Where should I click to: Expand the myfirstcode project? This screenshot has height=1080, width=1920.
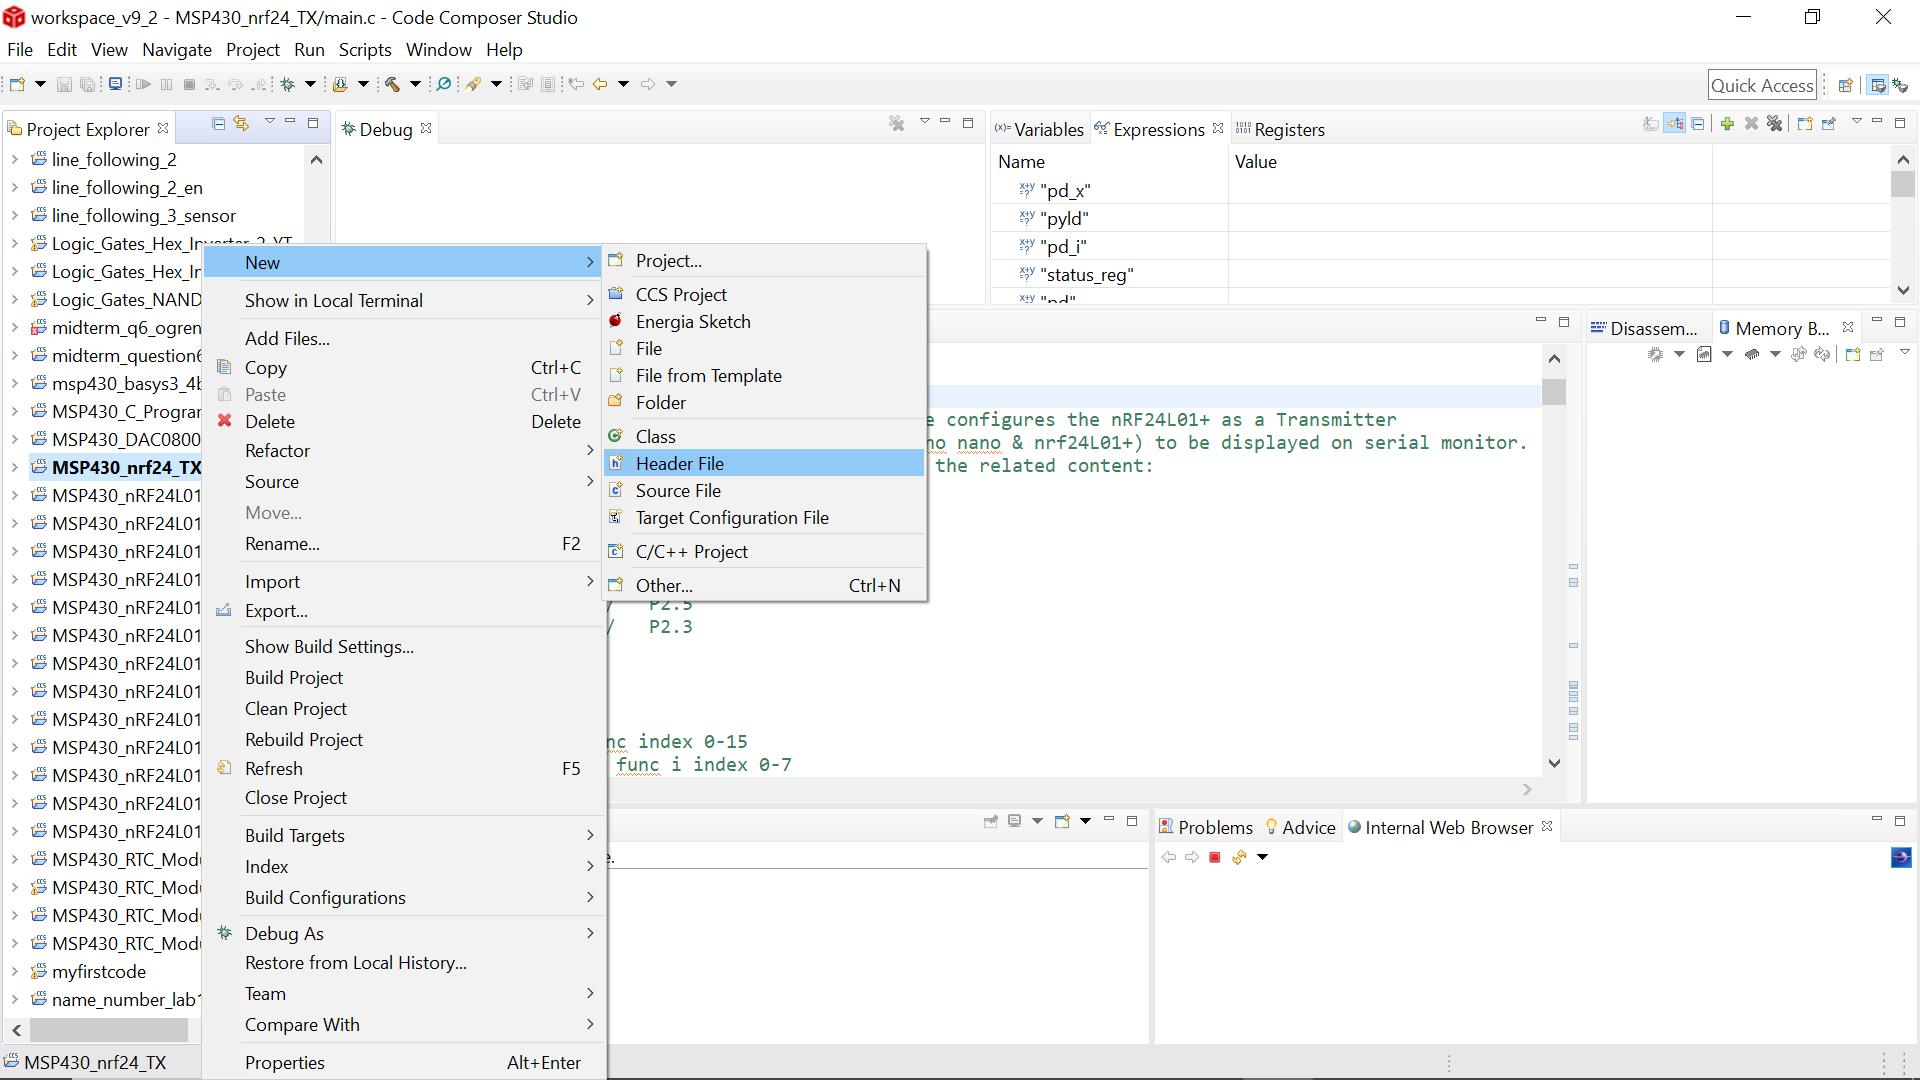[x=14, y=971]
